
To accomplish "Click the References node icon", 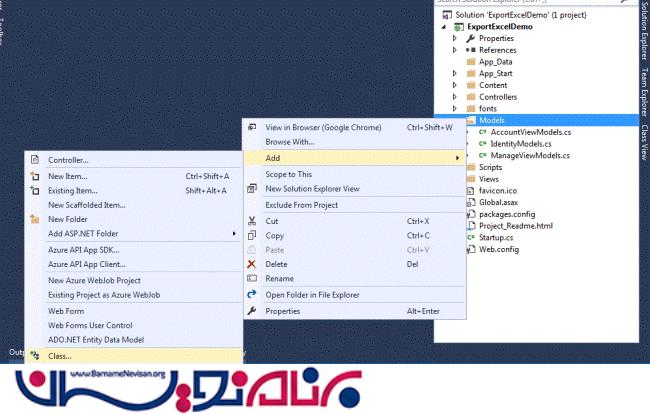I will coord(471,50).
